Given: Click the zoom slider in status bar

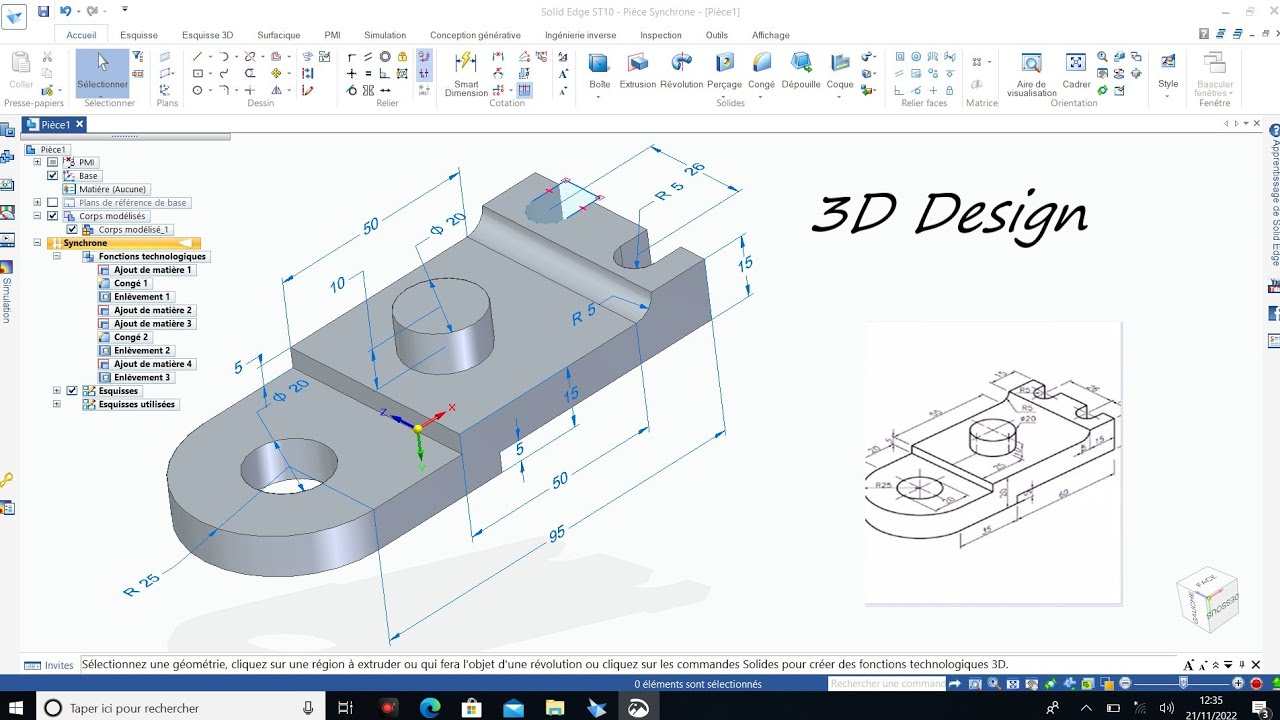Looking at the screenshot, I should coord(1183,683).
